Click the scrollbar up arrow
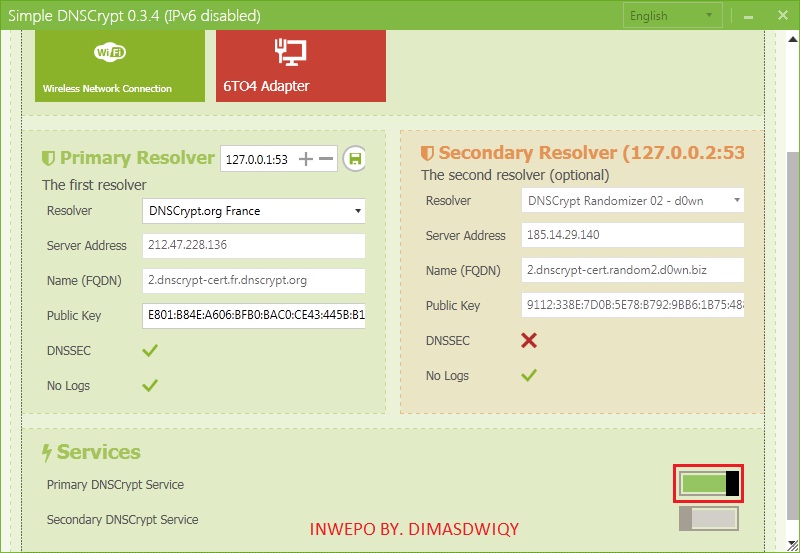800x553 pixels. [x=793, y=39]
